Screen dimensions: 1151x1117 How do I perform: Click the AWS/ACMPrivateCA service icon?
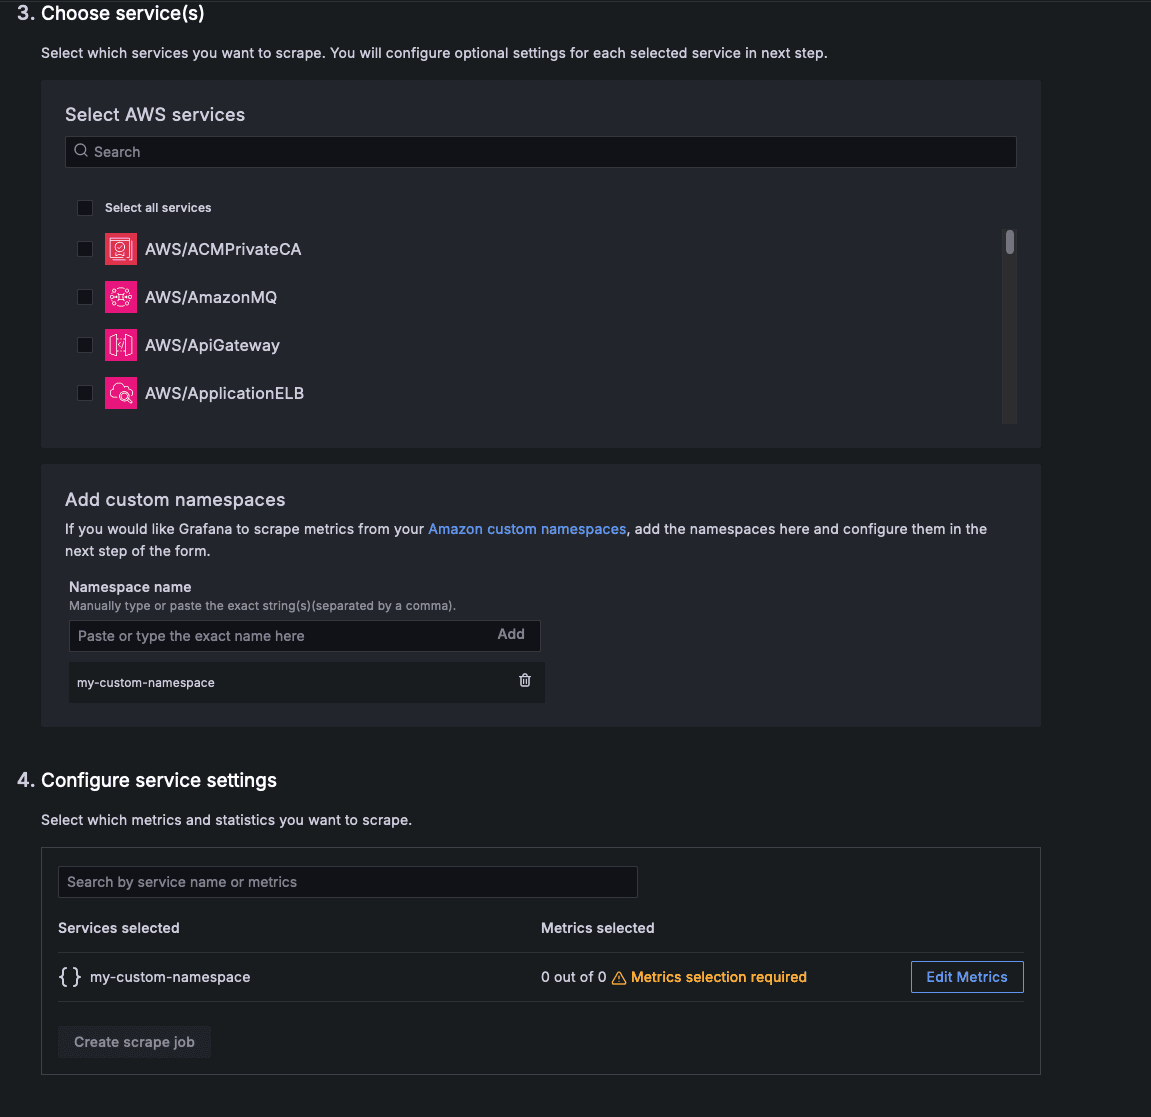(120, 249)
